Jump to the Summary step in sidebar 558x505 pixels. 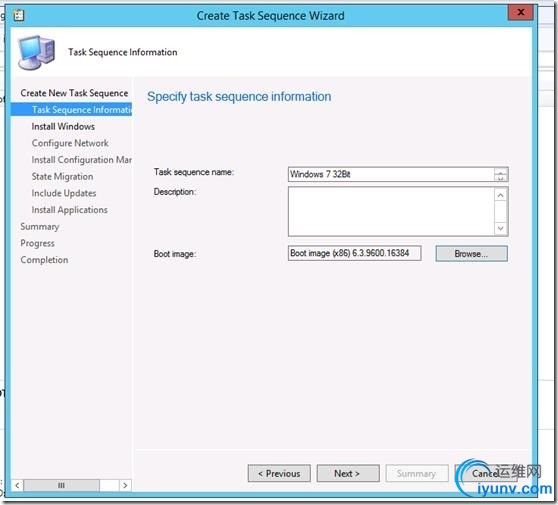pos(40,227)
